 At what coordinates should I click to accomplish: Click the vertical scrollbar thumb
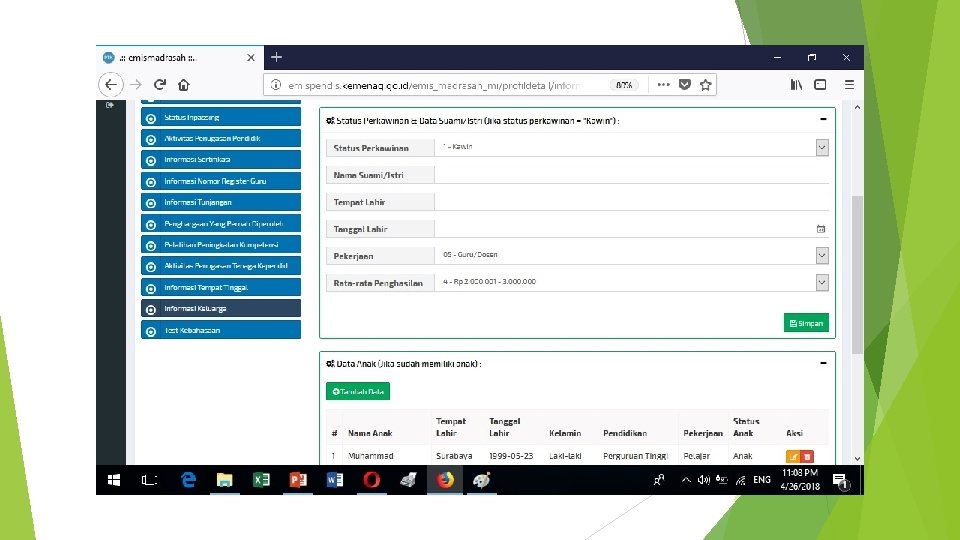coord(857,274)
